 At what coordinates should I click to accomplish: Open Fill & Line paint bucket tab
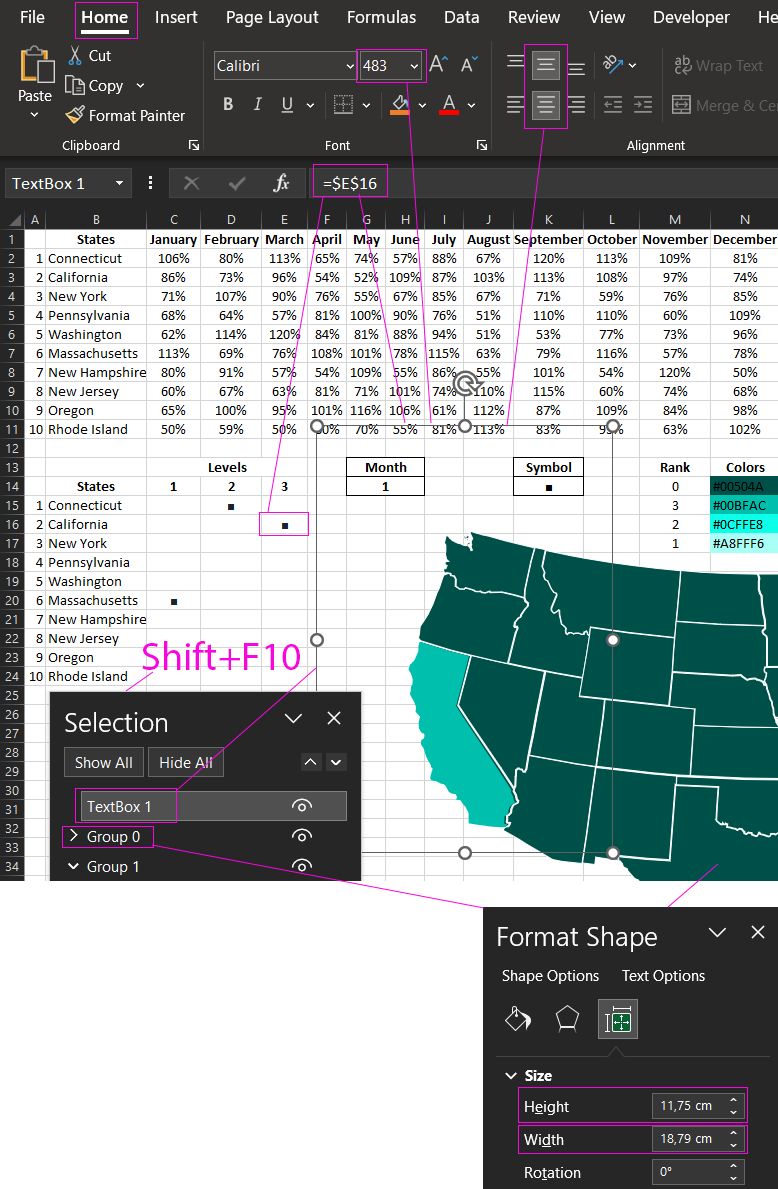click(517, 1019)
